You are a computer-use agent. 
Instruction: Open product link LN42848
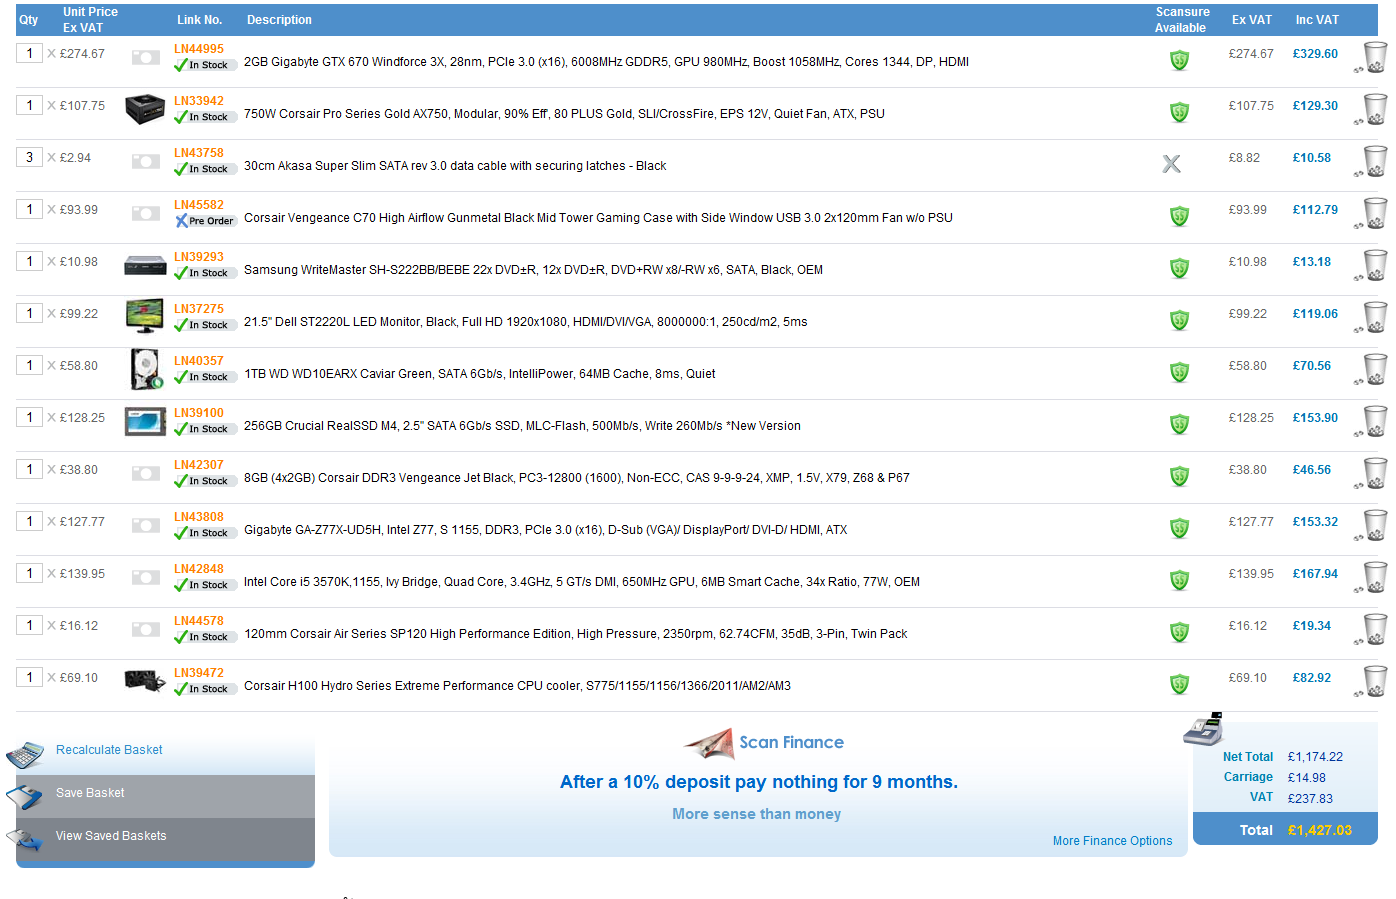[199, 569]
